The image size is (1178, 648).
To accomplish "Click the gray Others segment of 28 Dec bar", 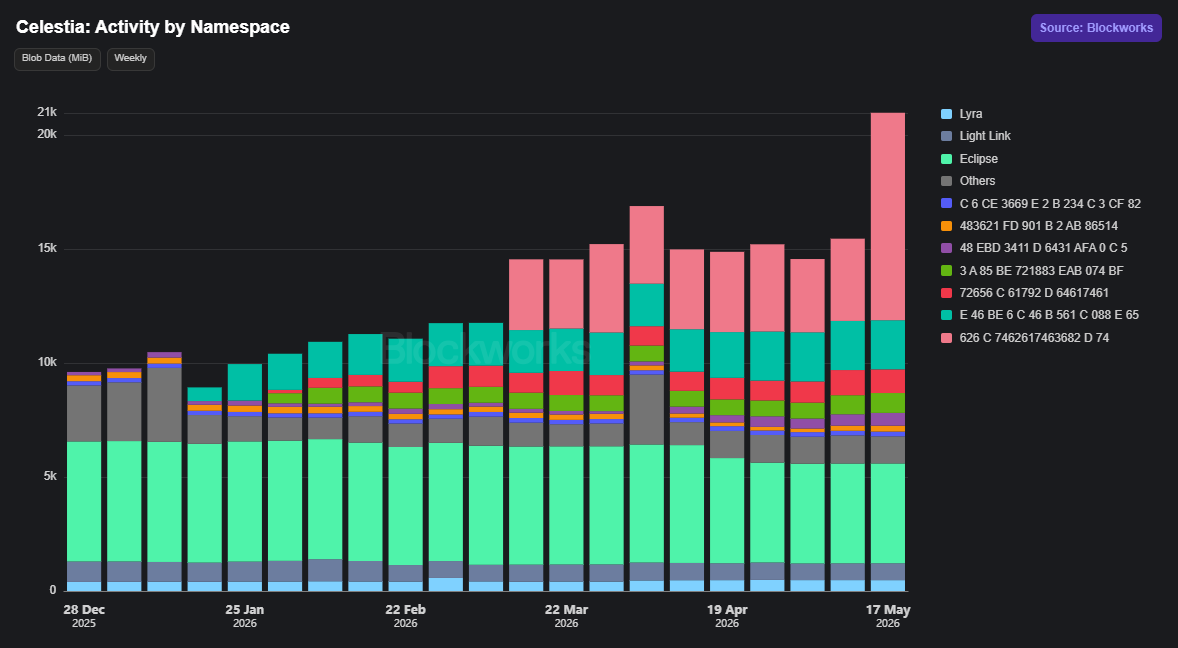I will pos(84,414).
